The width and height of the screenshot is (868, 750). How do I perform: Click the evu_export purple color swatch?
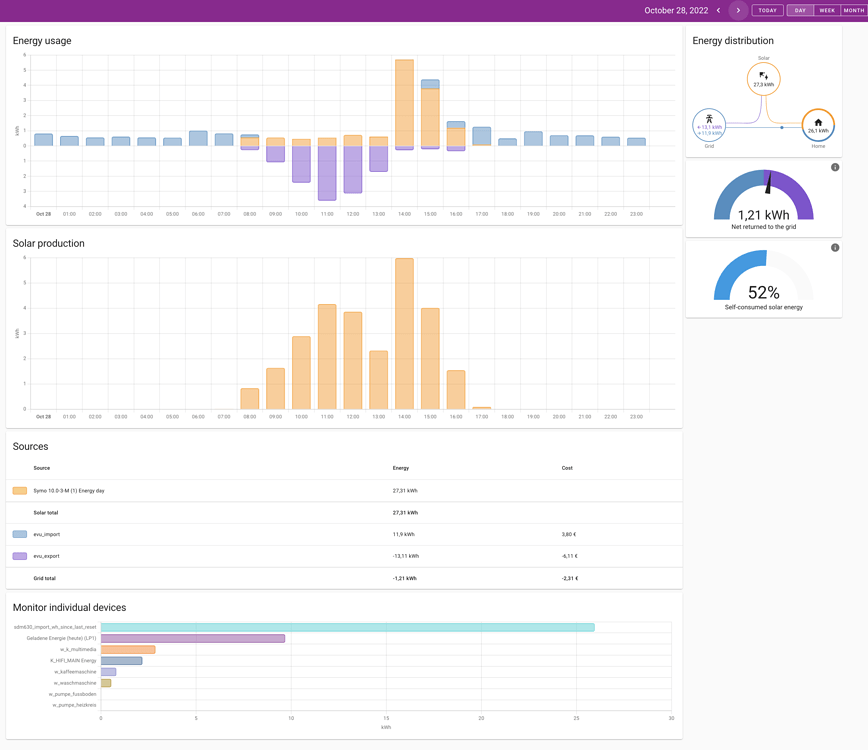20,556
